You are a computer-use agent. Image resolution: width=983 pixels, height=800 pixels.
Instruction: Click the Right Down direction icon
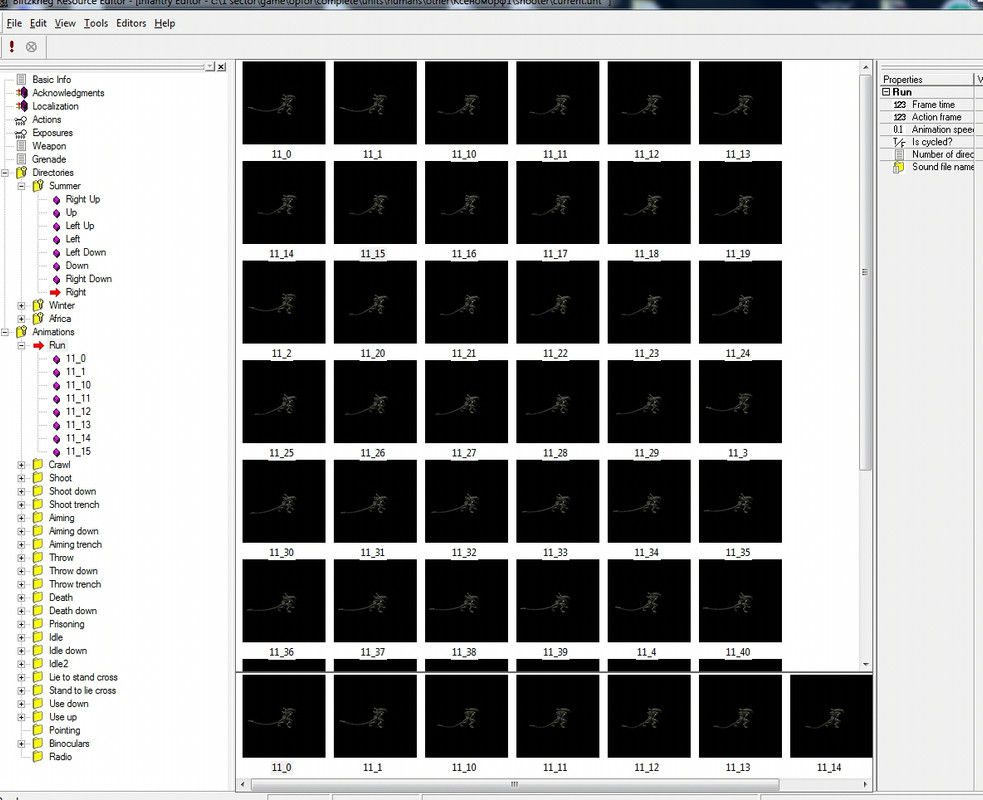pyautogui.click(x=56, y=279)
